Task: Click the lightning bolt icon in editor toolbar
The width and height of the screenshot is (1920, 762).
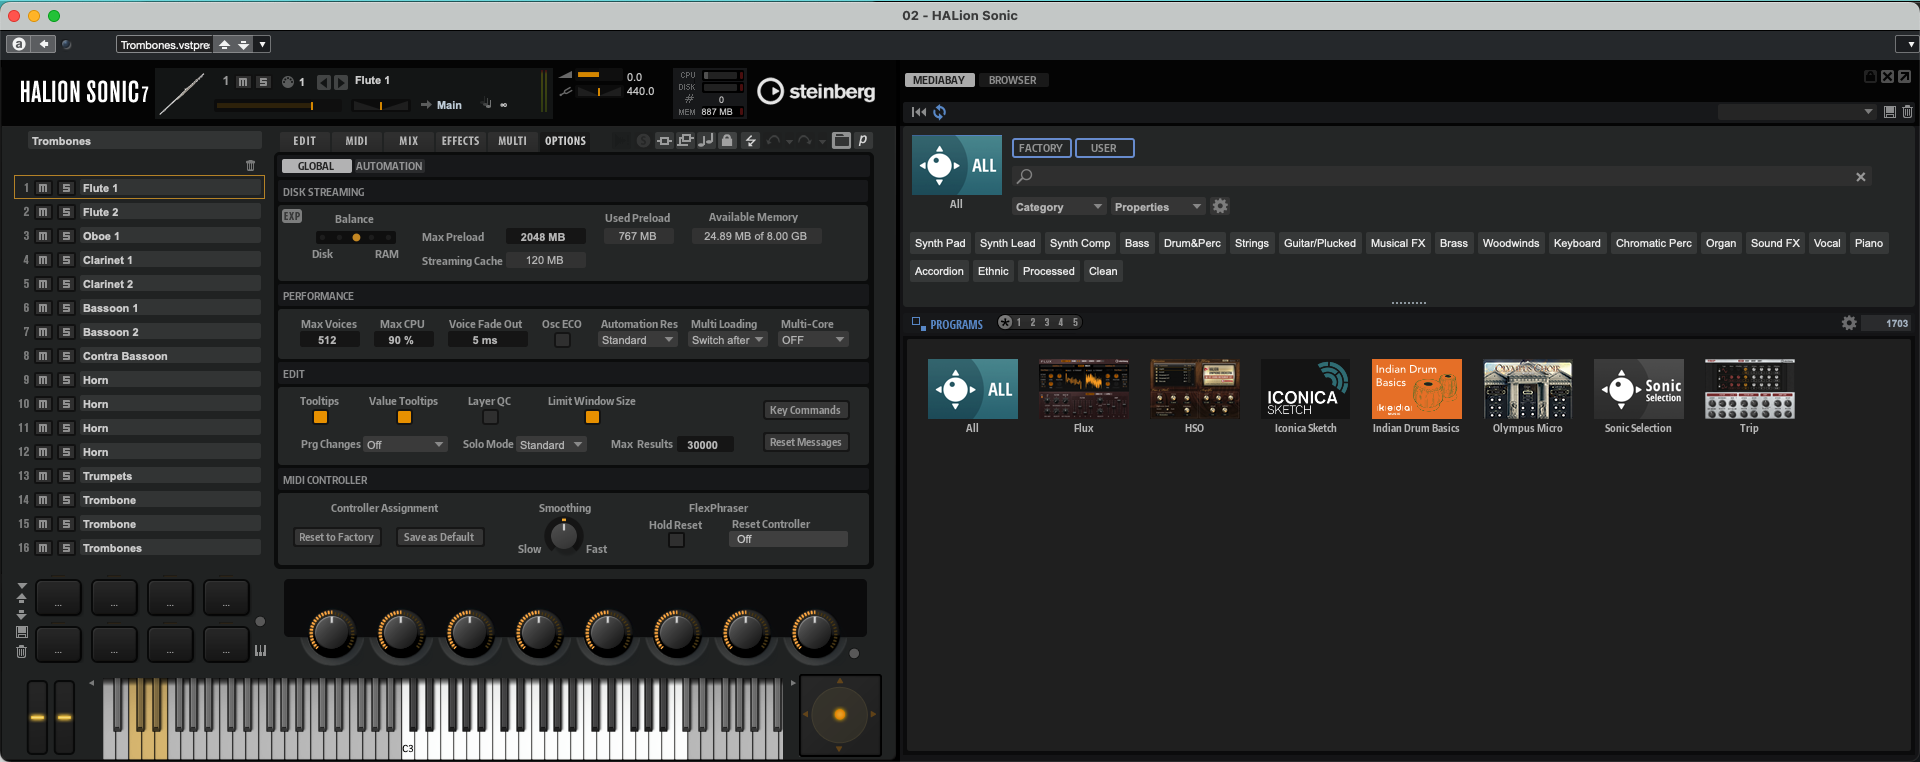Action: (750, 141)
